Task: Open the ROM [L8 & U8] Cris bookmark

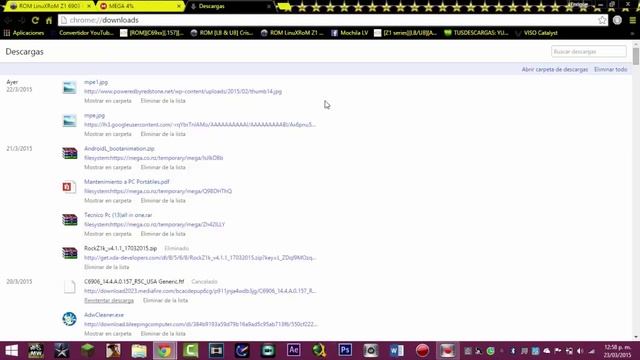Action: tap(222, 33)
